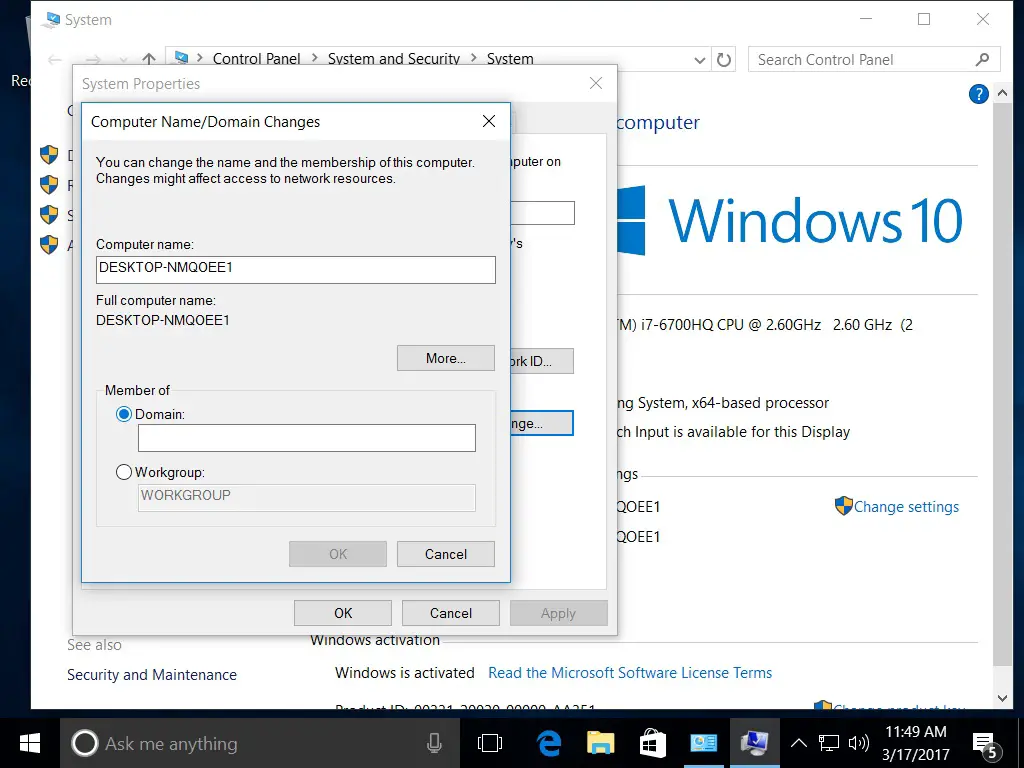Screen dimensions: 1024x768
Task: Click the network icon in system tray
Action: point(829,743)
